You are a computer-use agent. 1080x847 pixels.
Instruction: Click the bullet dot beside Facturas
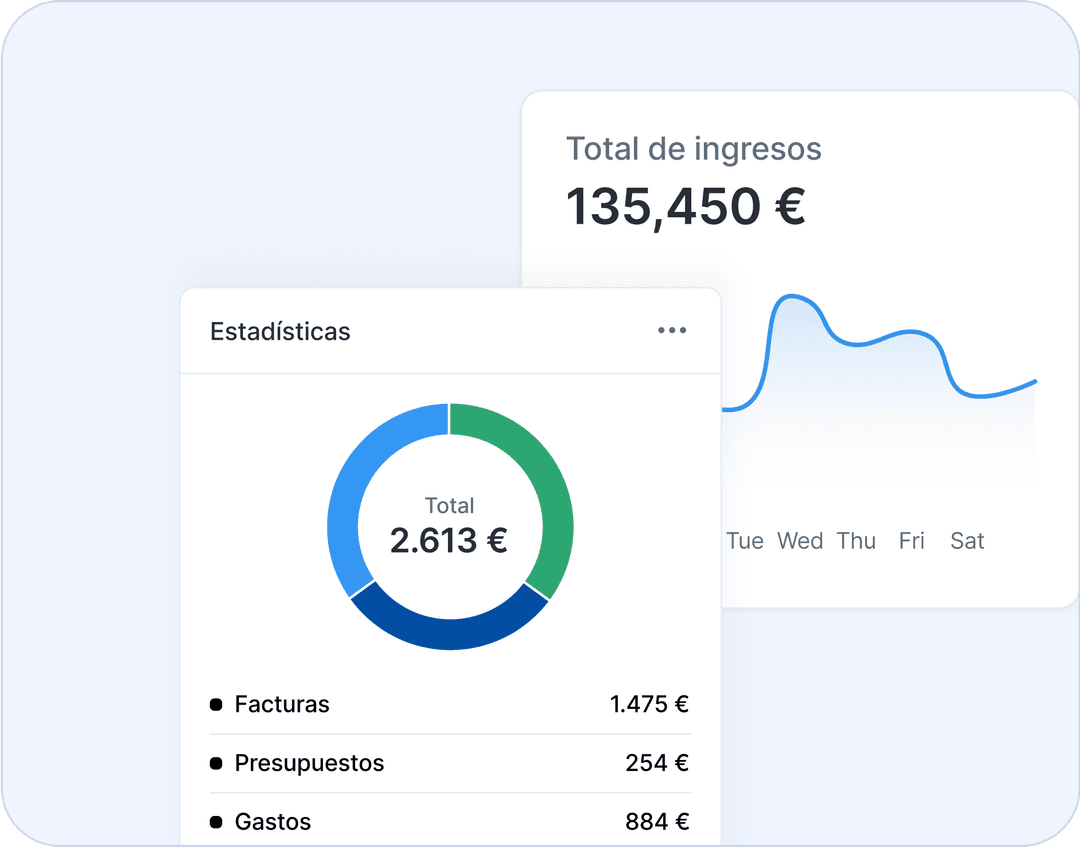click(x=216, y=705)
